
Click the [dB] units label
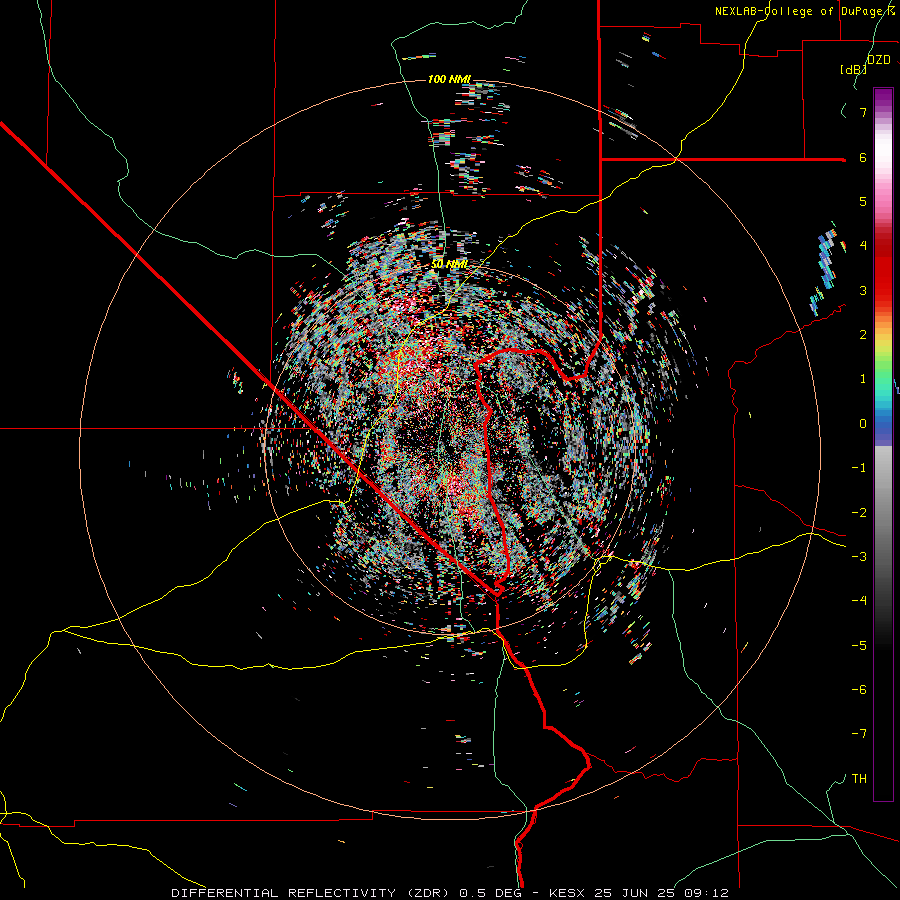point(854,69)
